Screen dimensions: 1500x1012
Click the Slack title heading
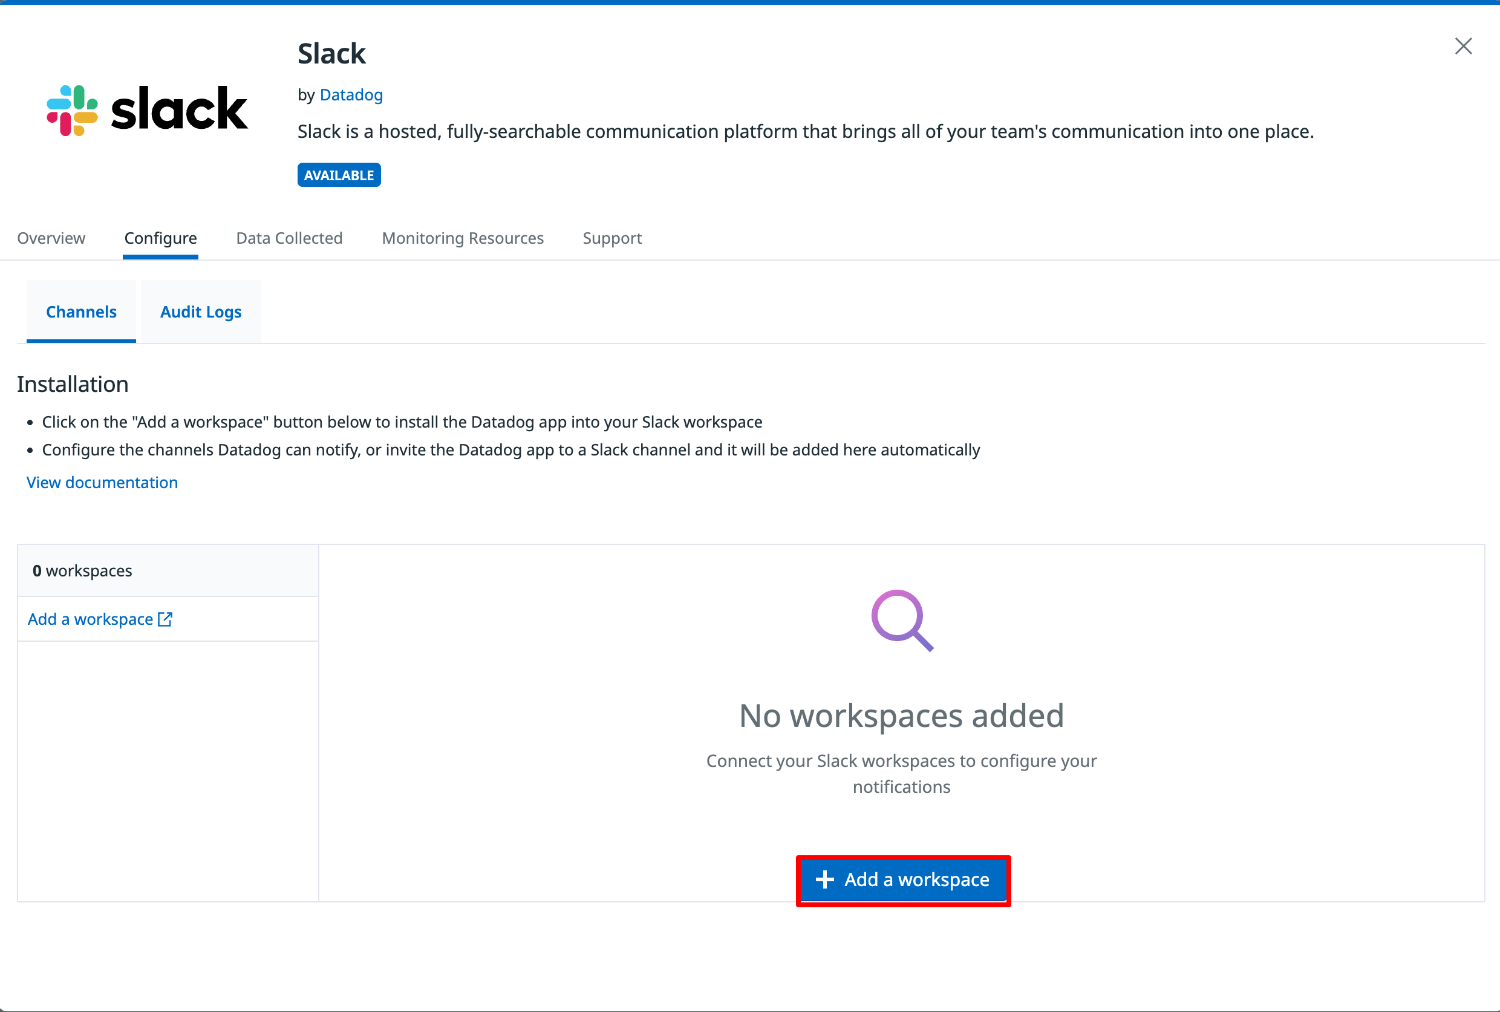tap(332, 54)
